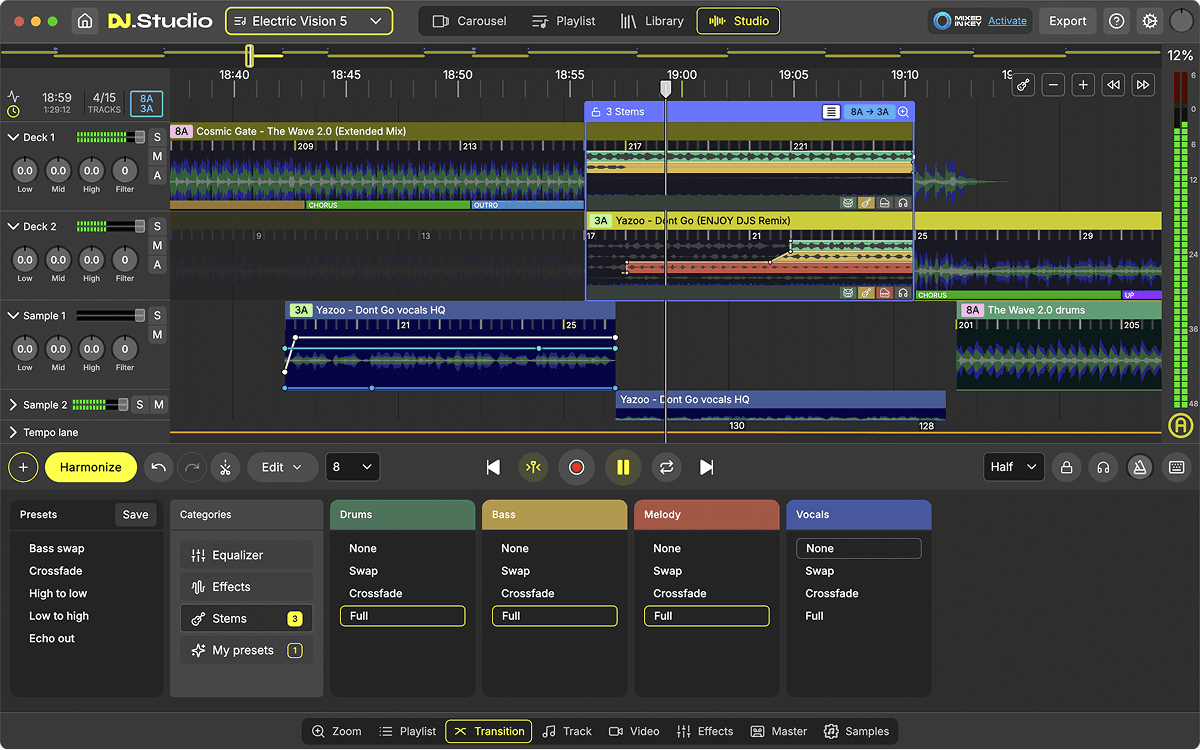
Task: Click the yellow automix A circle icon
Action: pyautogui.click(x=1180, y=426)
